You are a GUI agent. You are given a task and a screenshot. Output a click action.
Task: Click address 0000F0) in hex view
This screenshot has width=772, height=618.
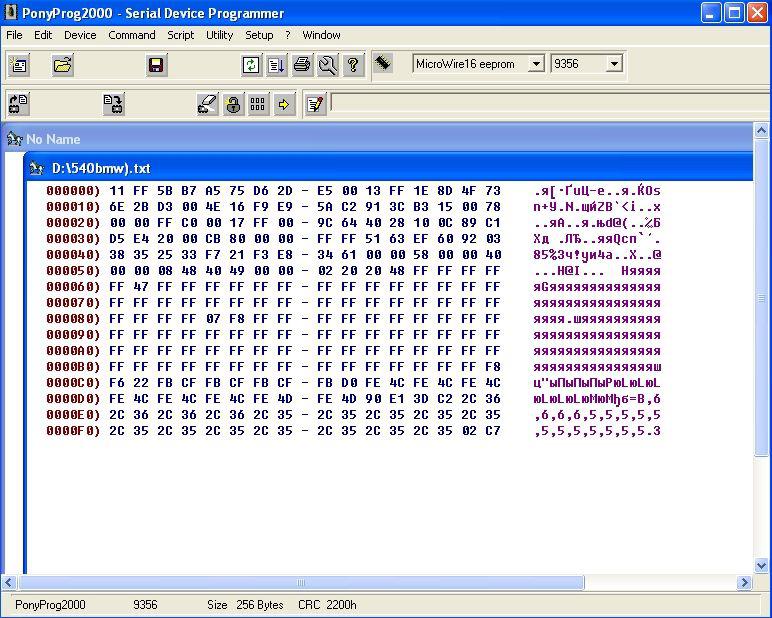[73, 431]
